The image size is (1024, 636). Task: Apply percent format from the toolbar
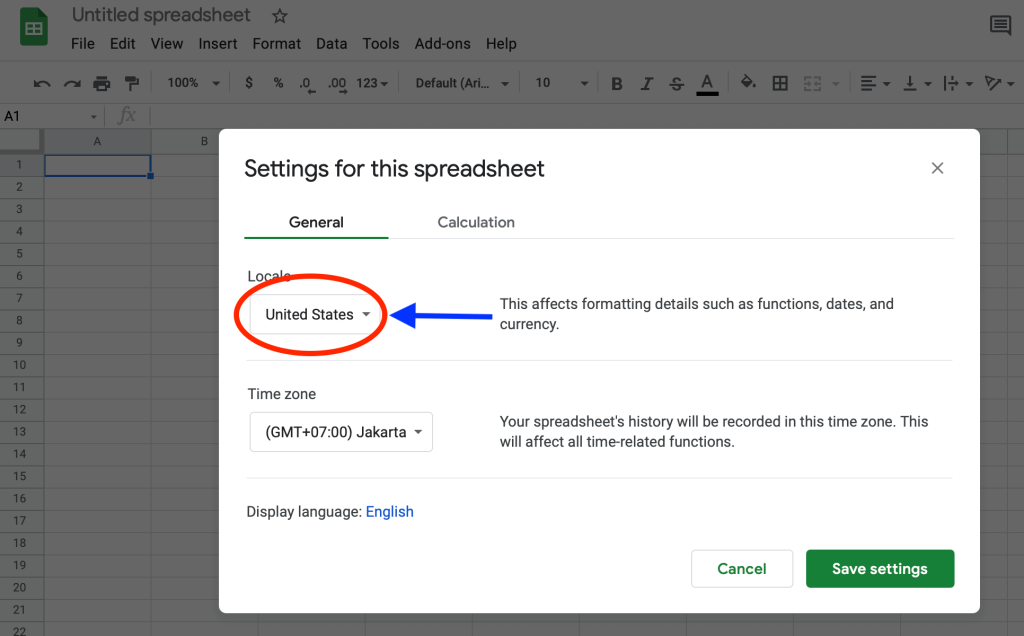277,83
